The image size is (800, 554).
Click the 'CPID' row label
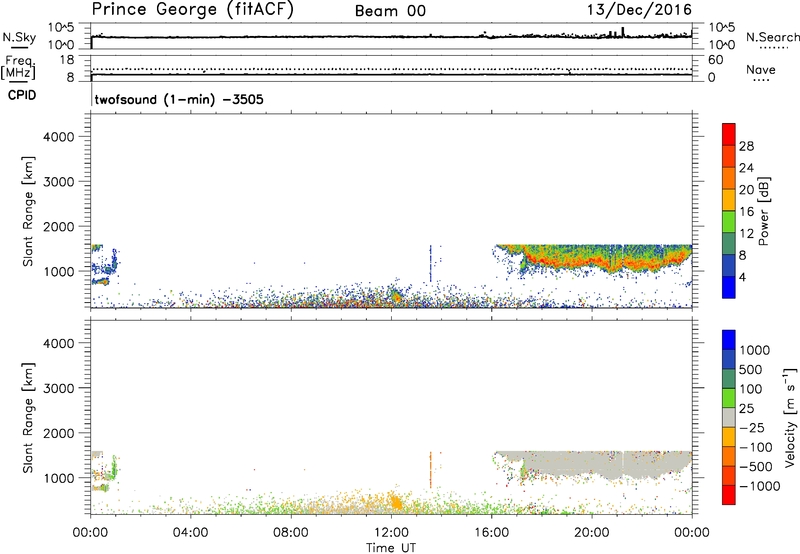(x=21, y=95)
